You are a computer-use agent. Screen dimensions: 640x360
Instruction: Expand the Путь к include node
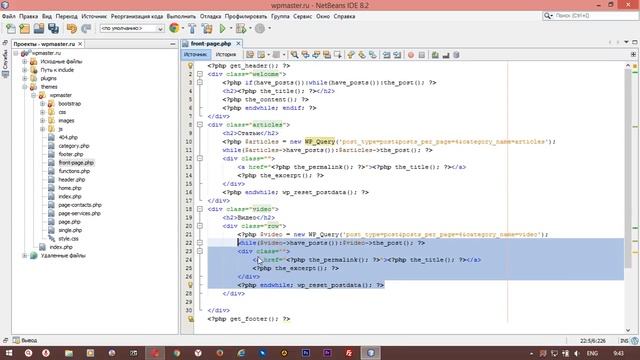[x=25, y=70]
